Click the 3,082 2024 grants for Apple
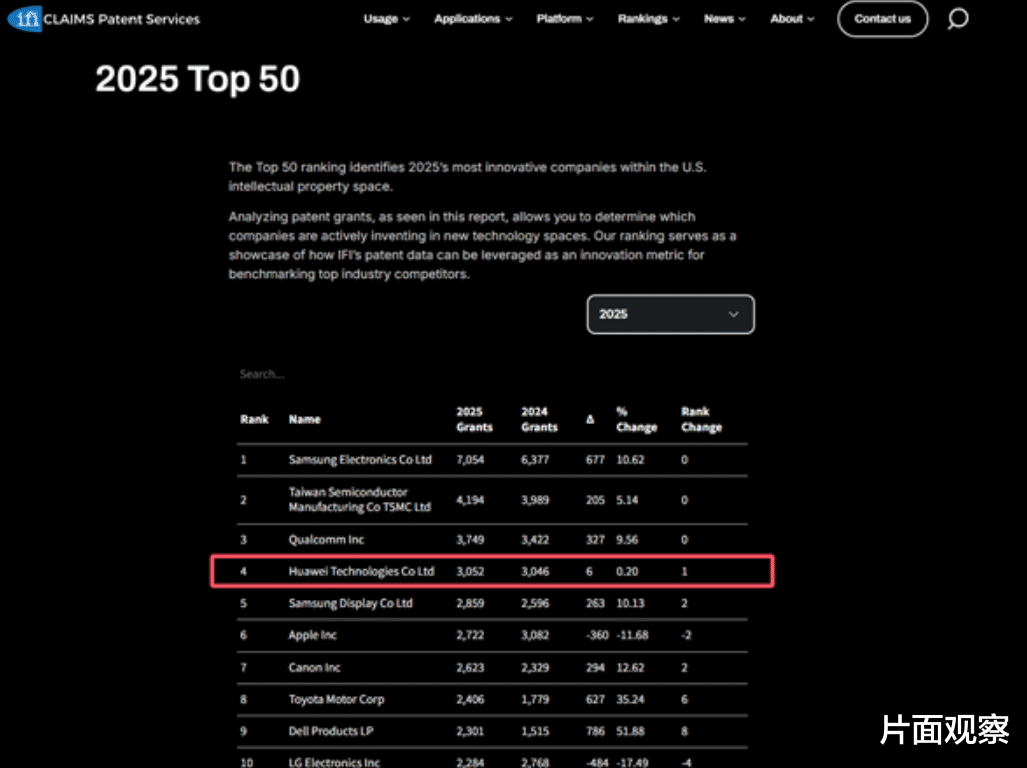This screenshot has width=1027, height=768. 534,635
